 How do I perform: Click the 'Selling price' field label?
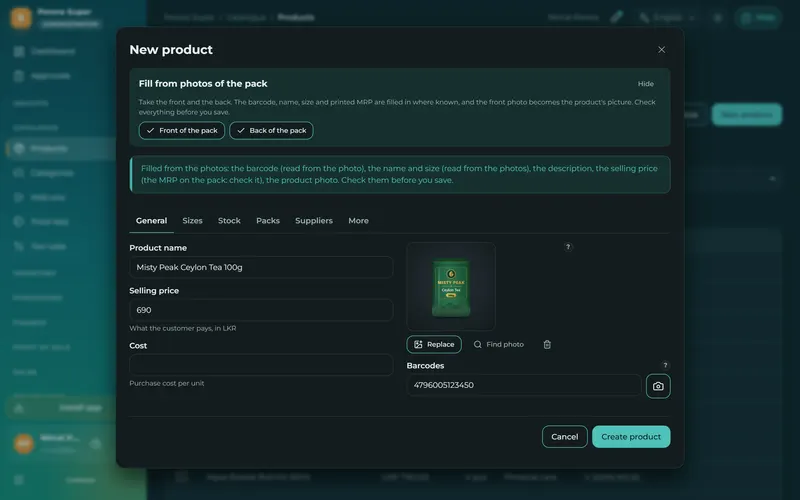[x=154, y=291]
